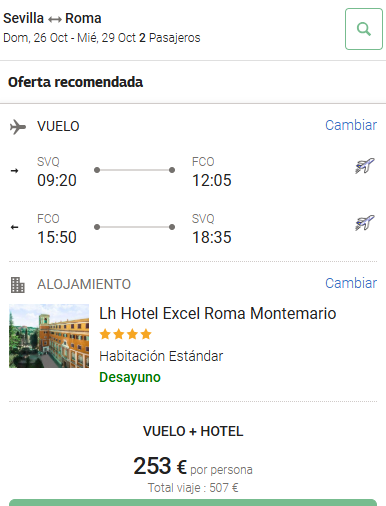Open Lh Hotel Excel Roma Montemario thumbnail

pyautogui.click(x=49, y=336)
